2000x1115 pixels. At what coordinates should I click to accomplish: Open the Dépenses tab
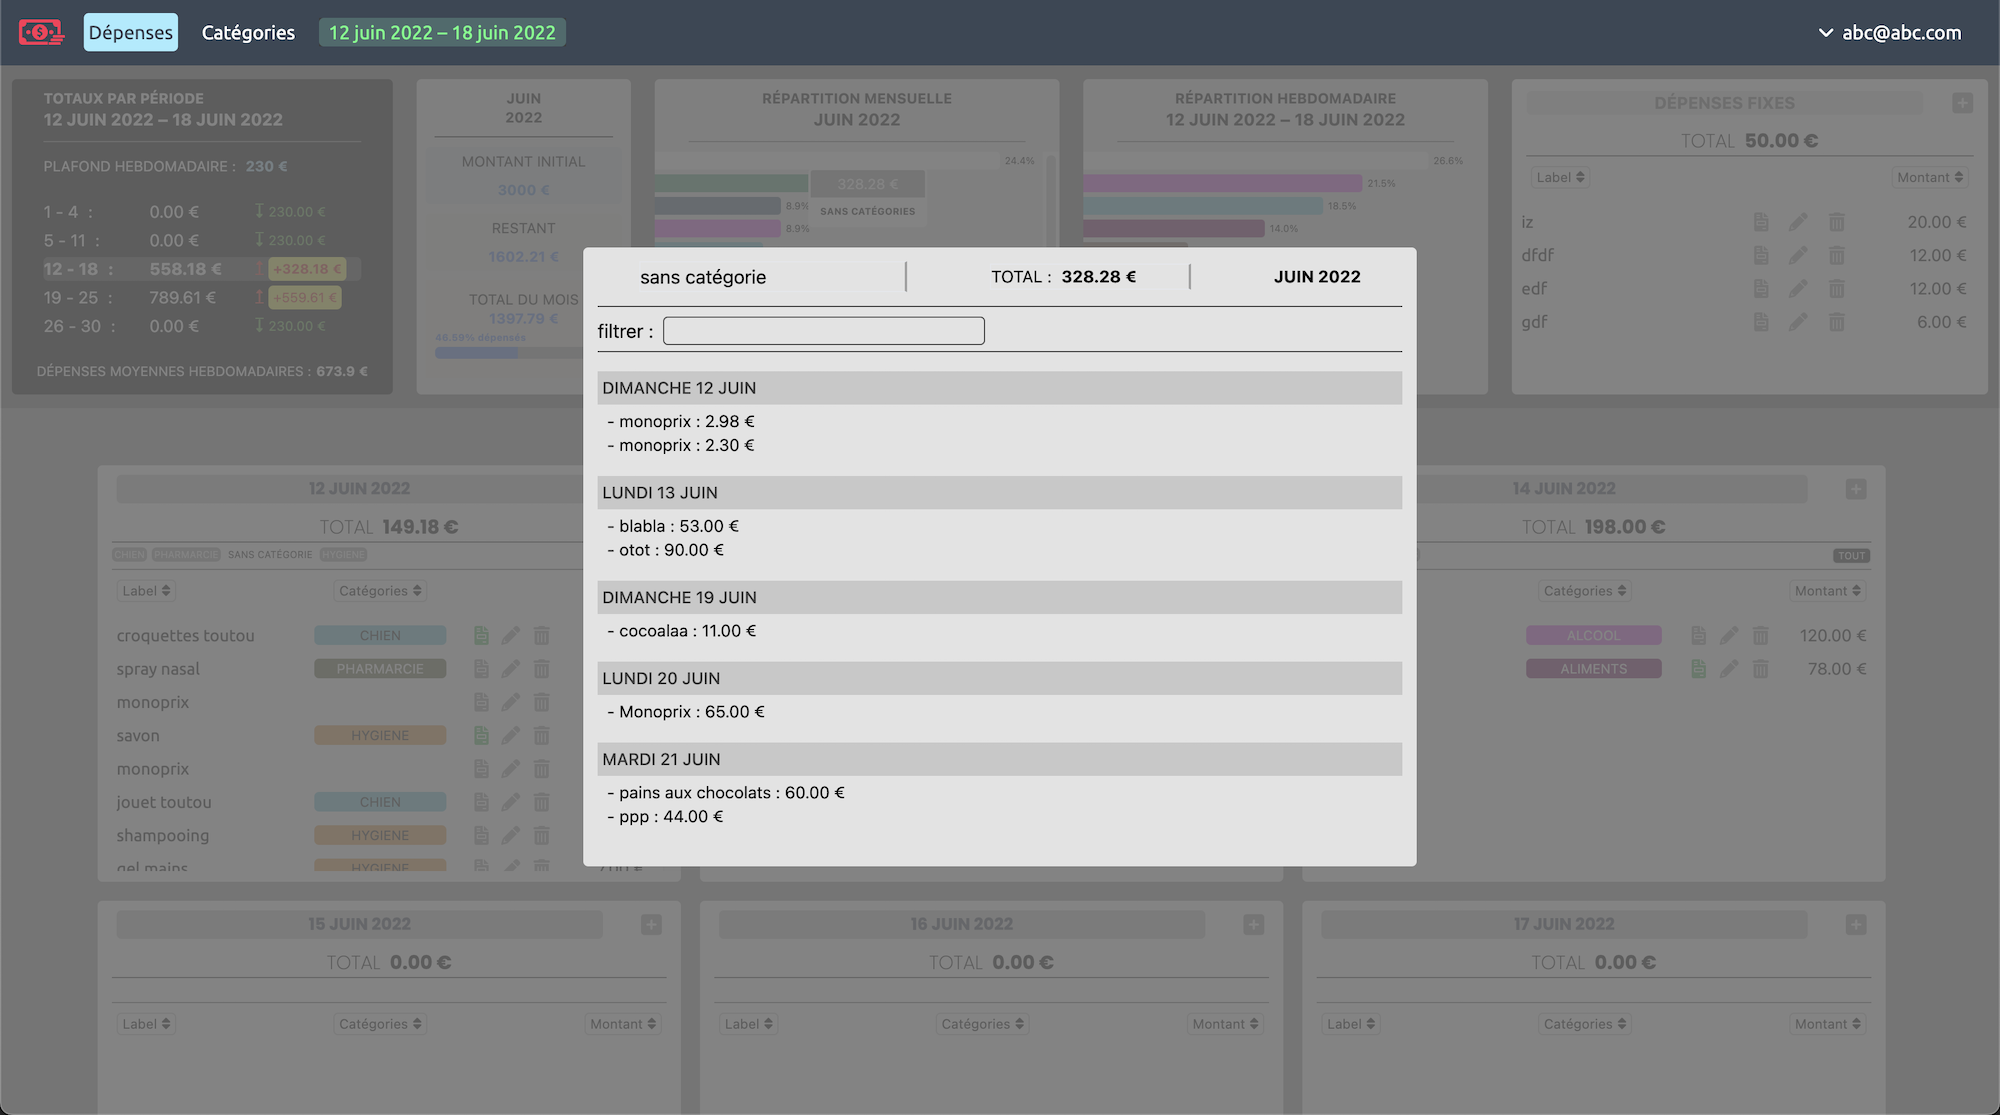click(x=131, y=32)
